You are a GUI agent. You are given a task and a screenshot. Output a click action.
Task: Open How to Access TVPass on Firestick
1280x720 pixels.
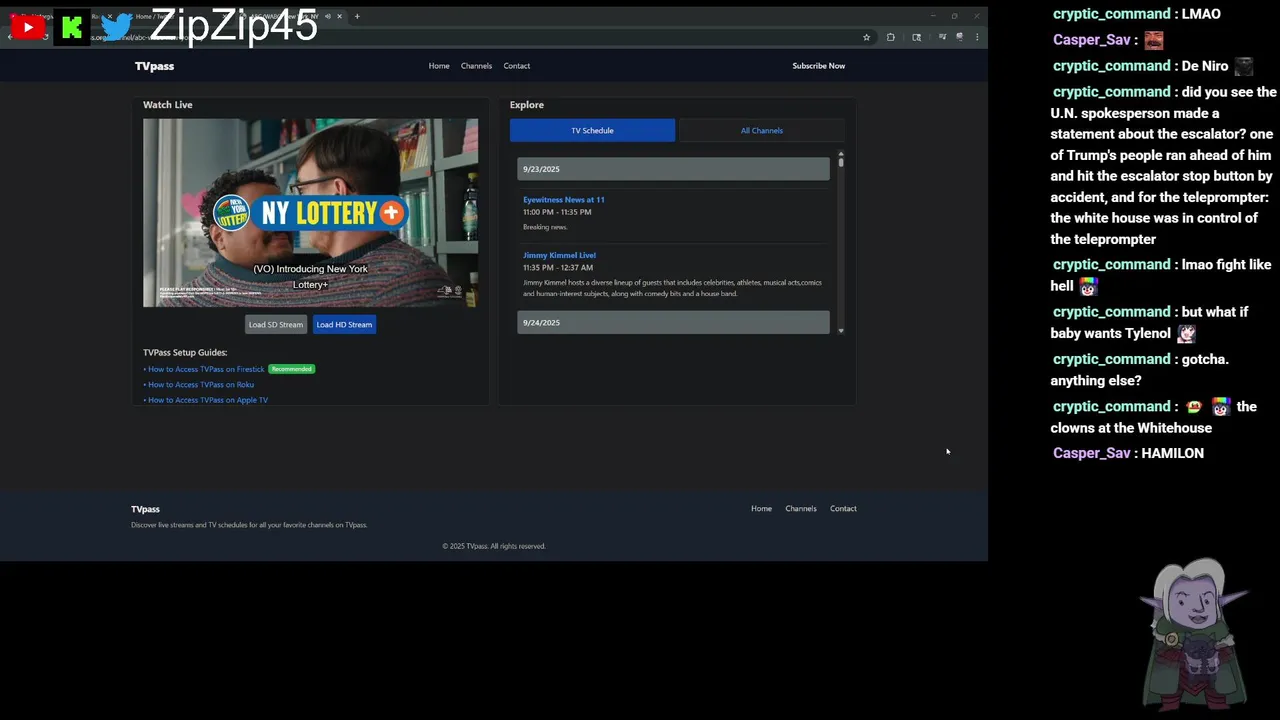point(206,369)
